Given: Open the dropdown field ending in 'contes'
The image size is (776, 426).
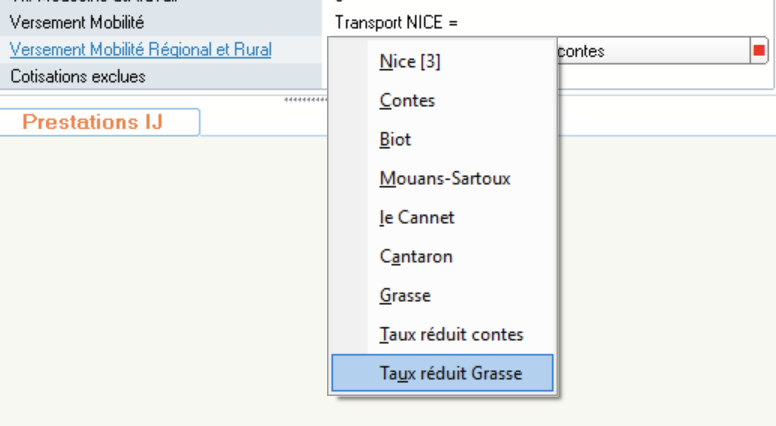Looking at the screenshot, I should (650, 51).
